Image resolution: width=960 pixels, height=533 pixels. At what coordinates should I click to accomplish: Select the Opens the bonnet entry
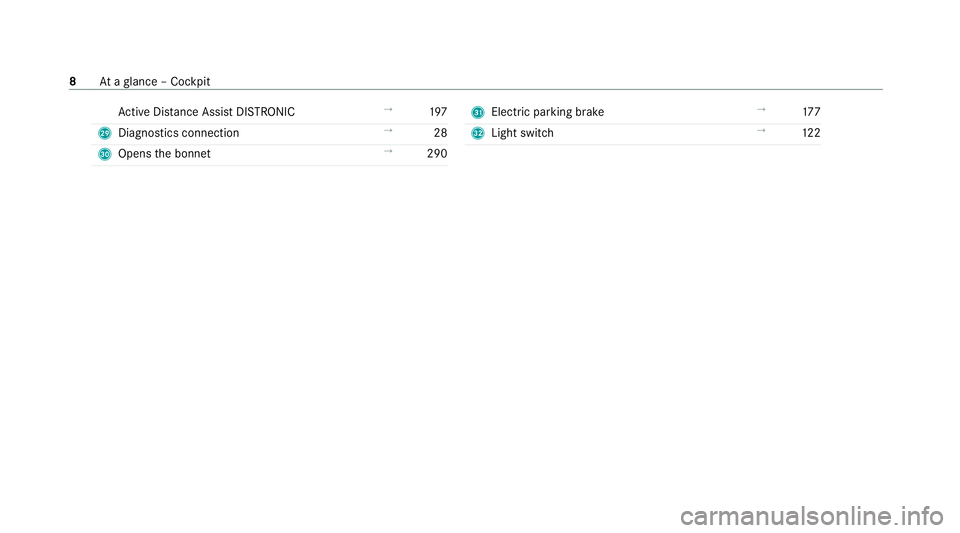tap(164, 154)
